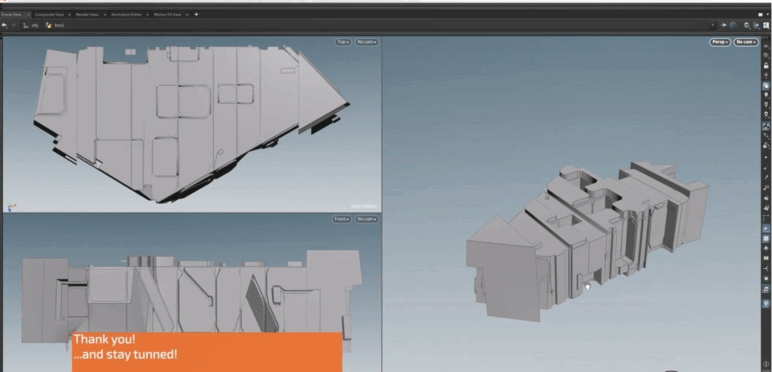This screenshot has width=772, height=372.
Task: Open No cam dropdown in Persp viewport
Action: pyautogui.click(x=746, y=42)
